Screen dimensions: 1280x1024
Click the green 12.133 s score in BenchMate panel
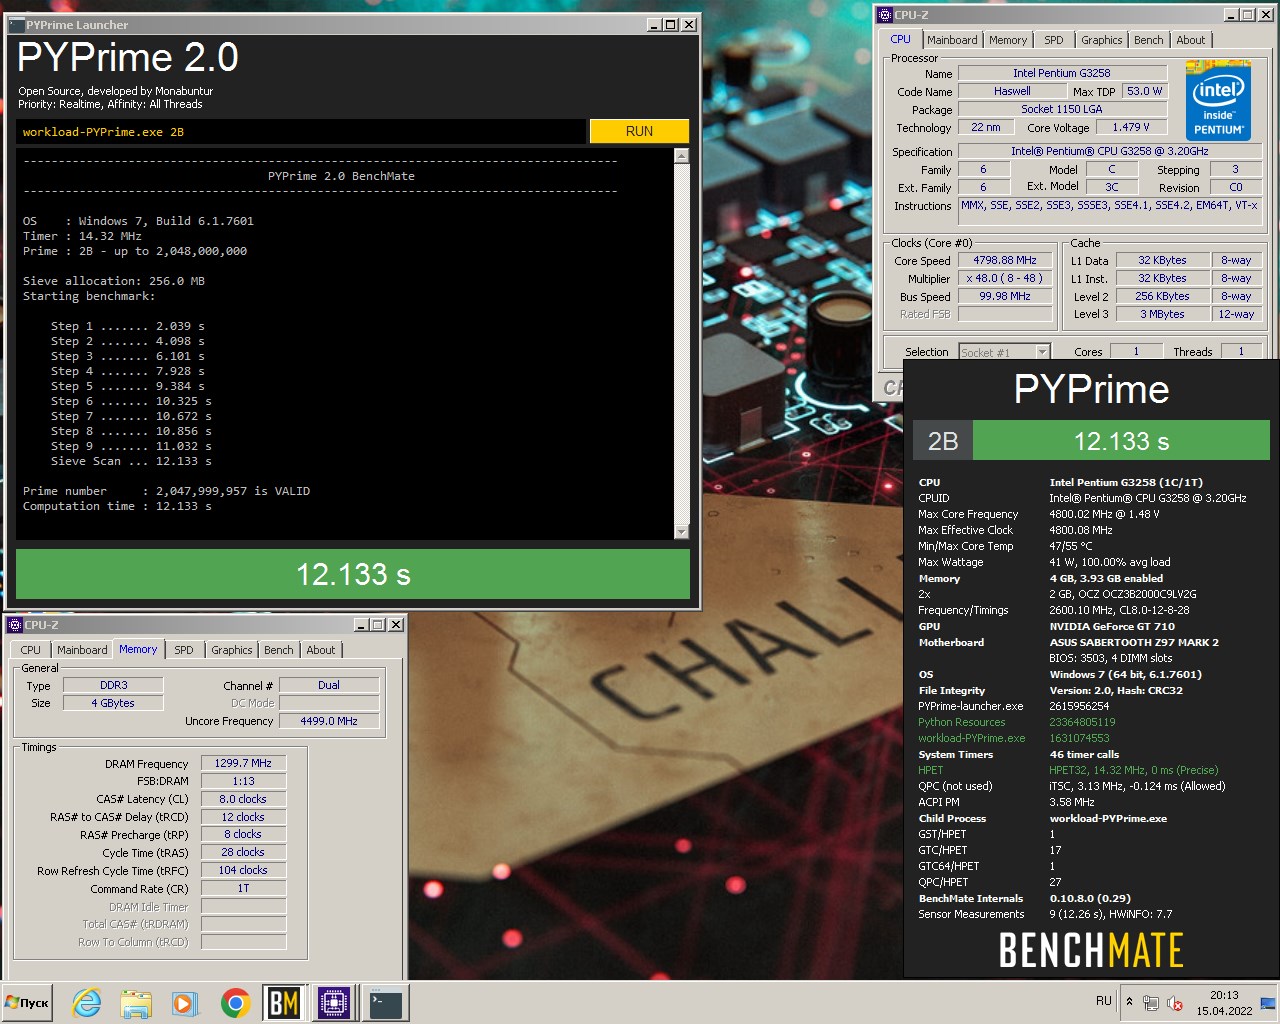[1121, 441]
